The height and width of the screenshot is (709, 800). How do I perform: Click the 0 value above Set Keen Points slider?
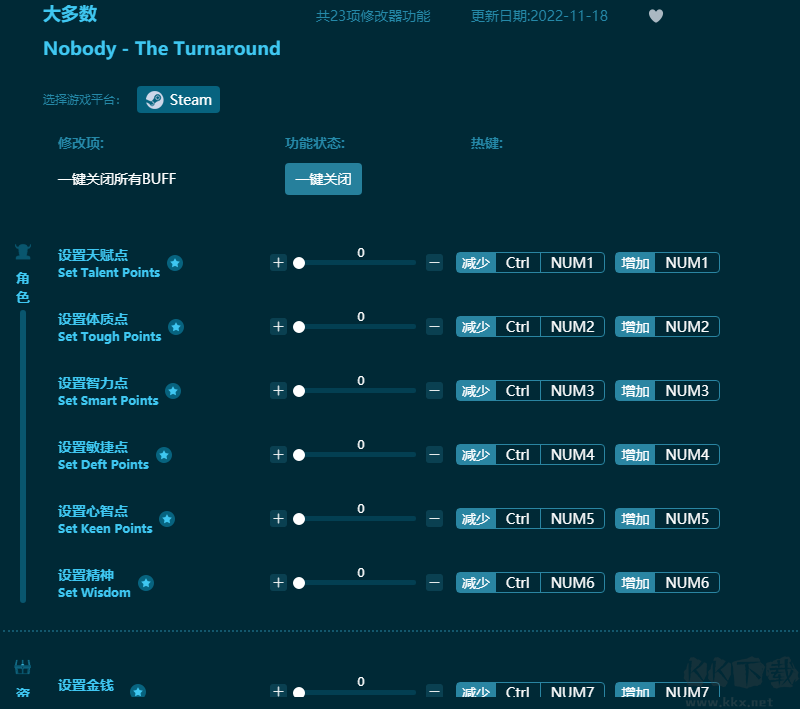(x=360, y=508)
